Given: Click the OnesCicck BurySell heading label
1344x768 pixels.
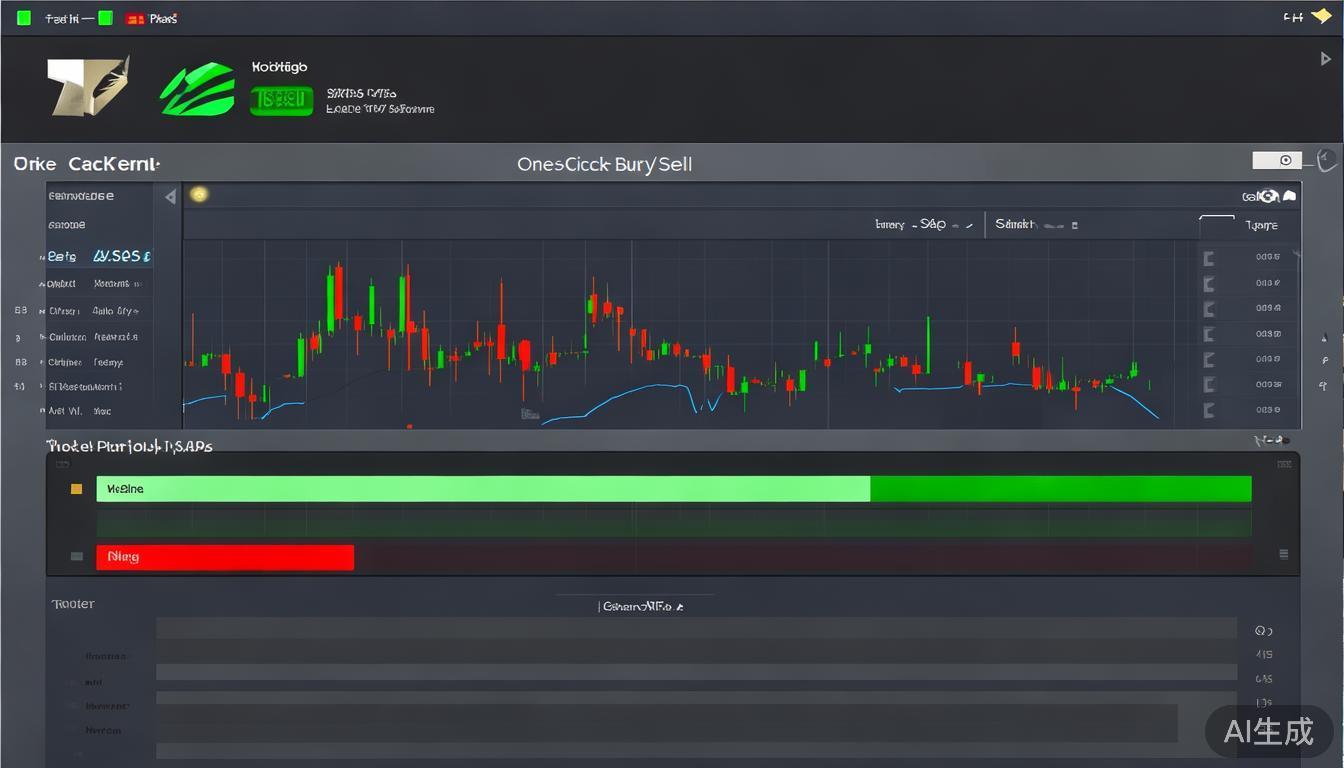Looking at the screenshot, I should pyautogui.click(x=604, y=164).
